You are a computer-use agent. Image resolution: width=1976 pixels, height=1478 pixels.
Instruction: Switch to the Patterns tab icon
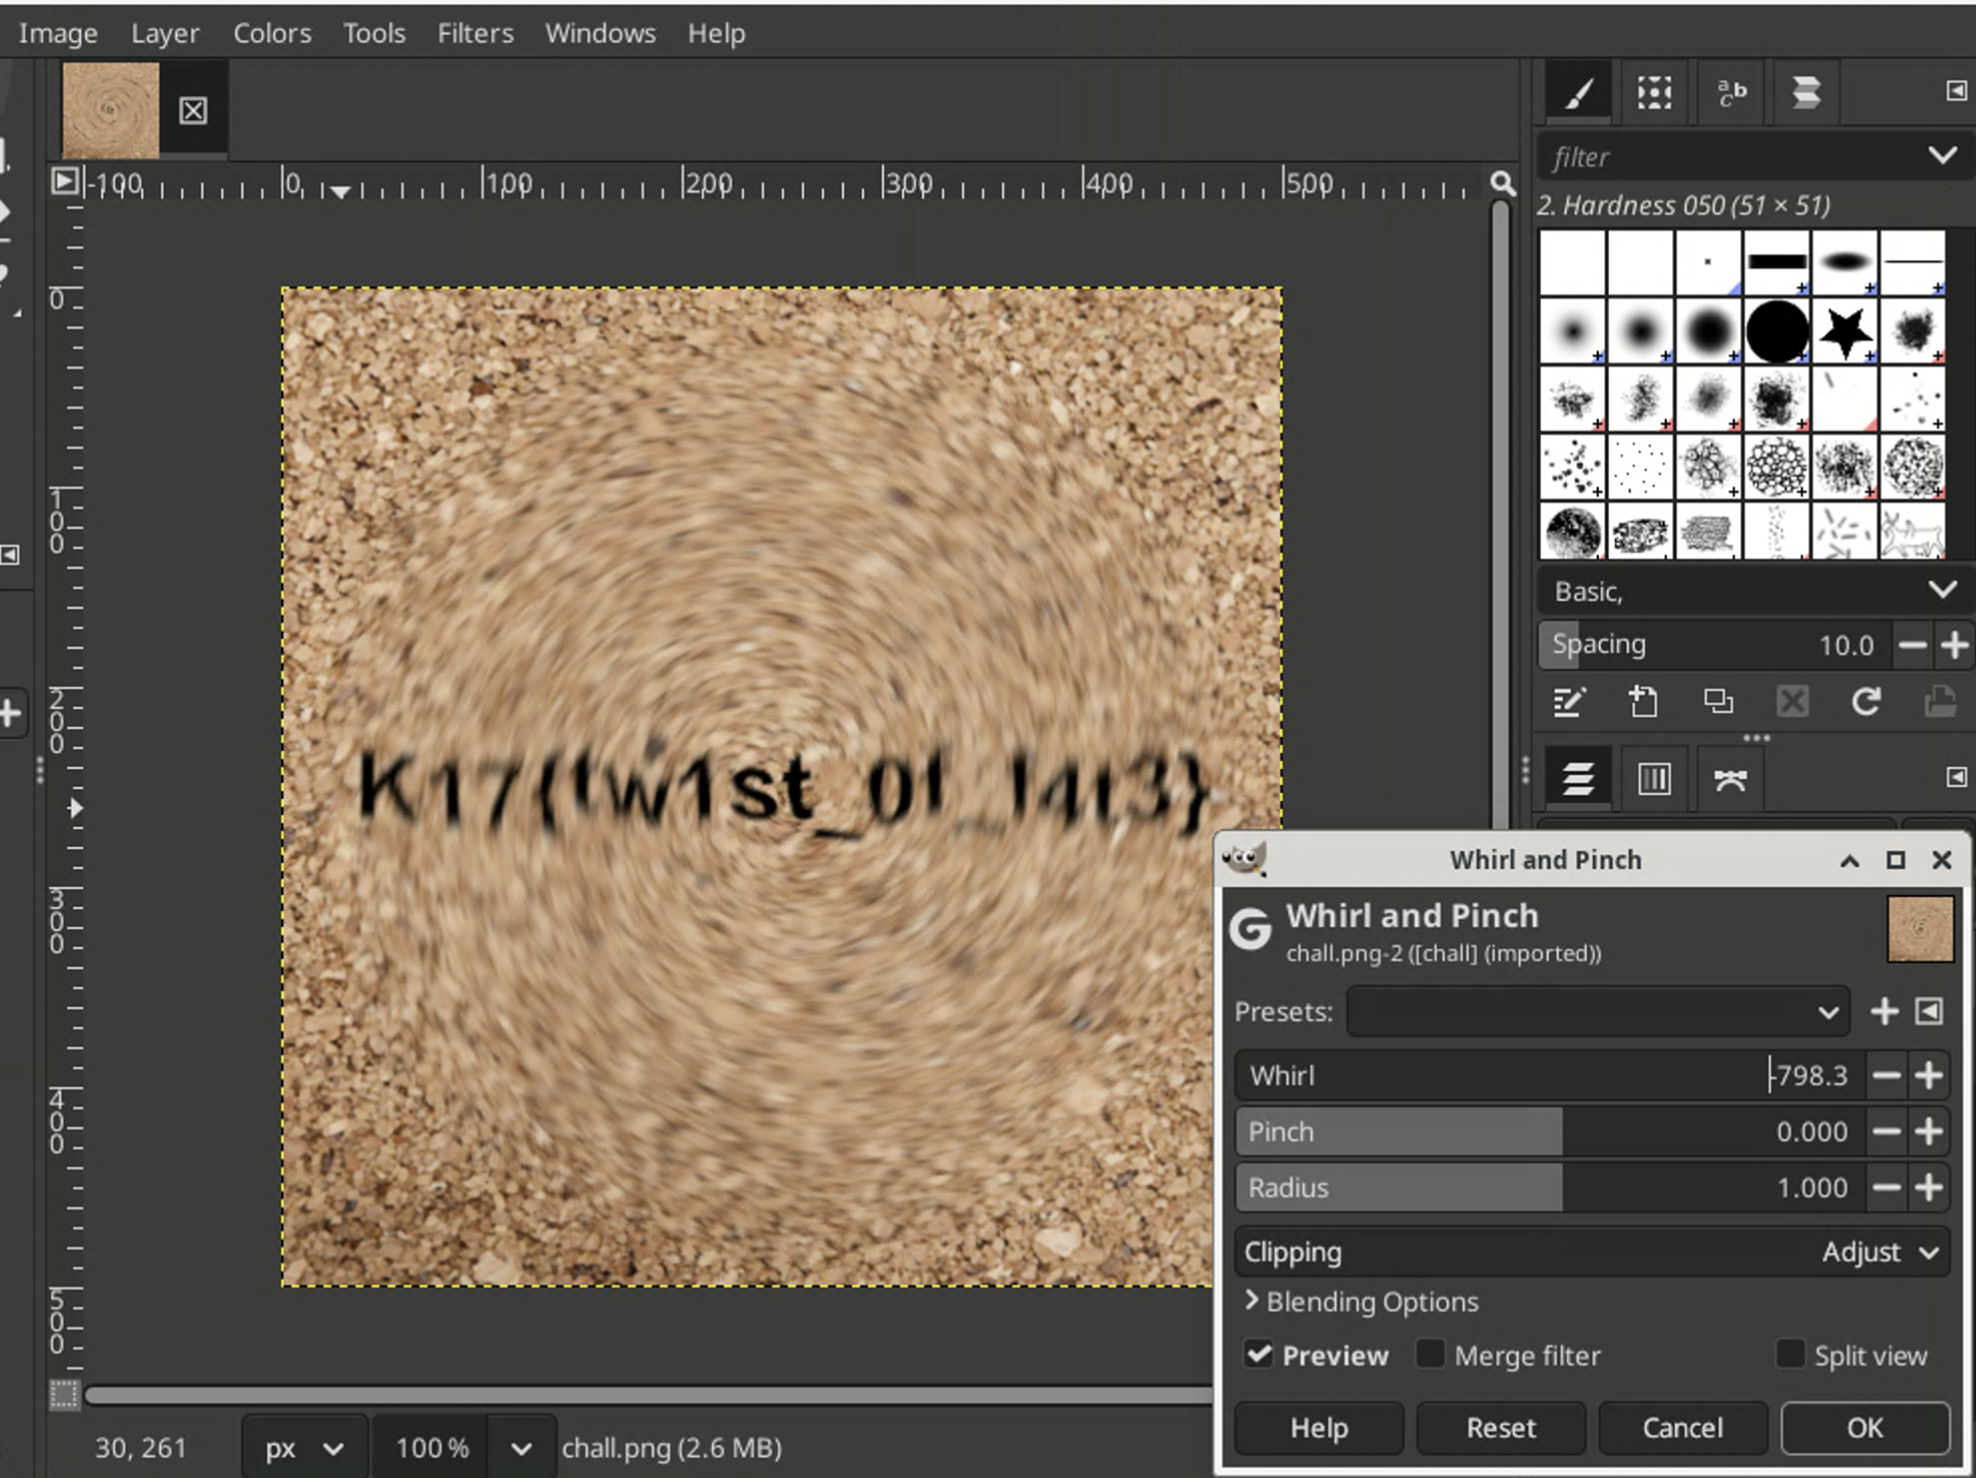point(1654,93)
